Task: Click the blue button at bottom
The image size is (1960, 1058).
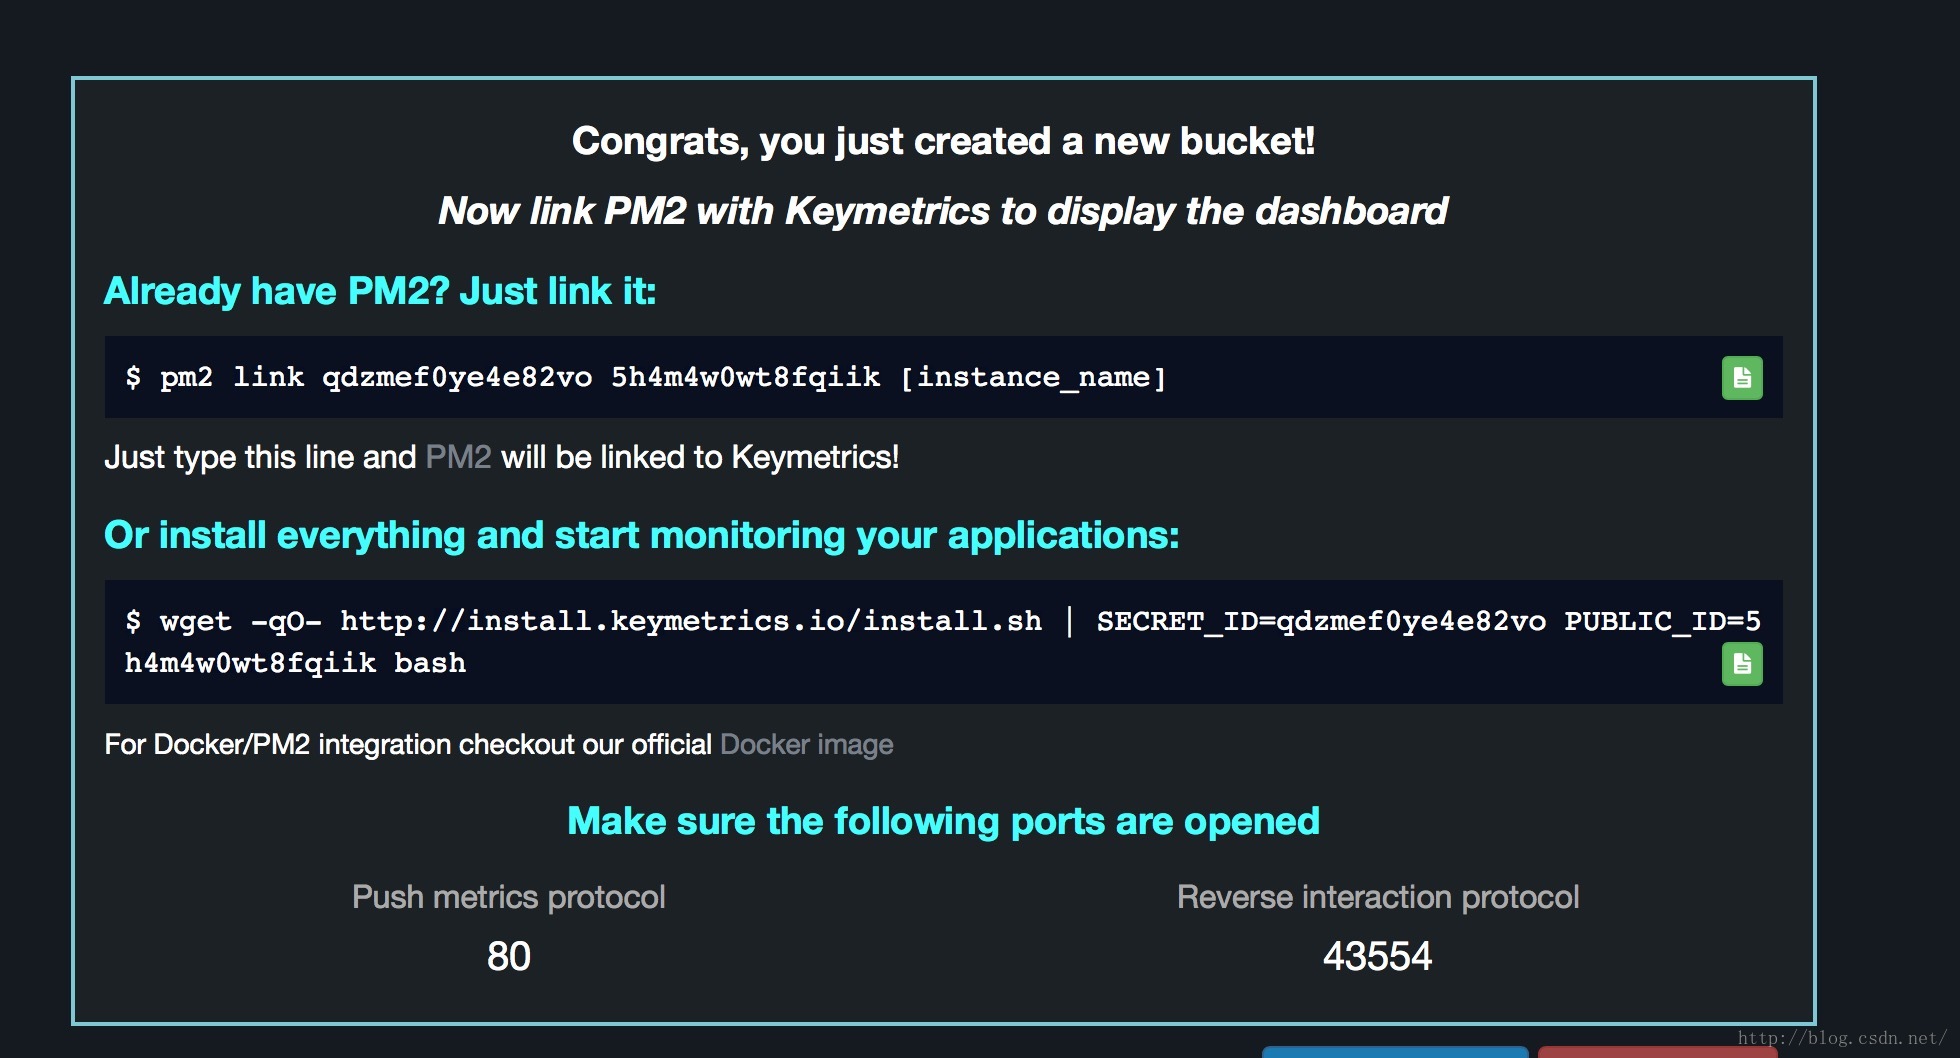Action: [1394, 1052]
